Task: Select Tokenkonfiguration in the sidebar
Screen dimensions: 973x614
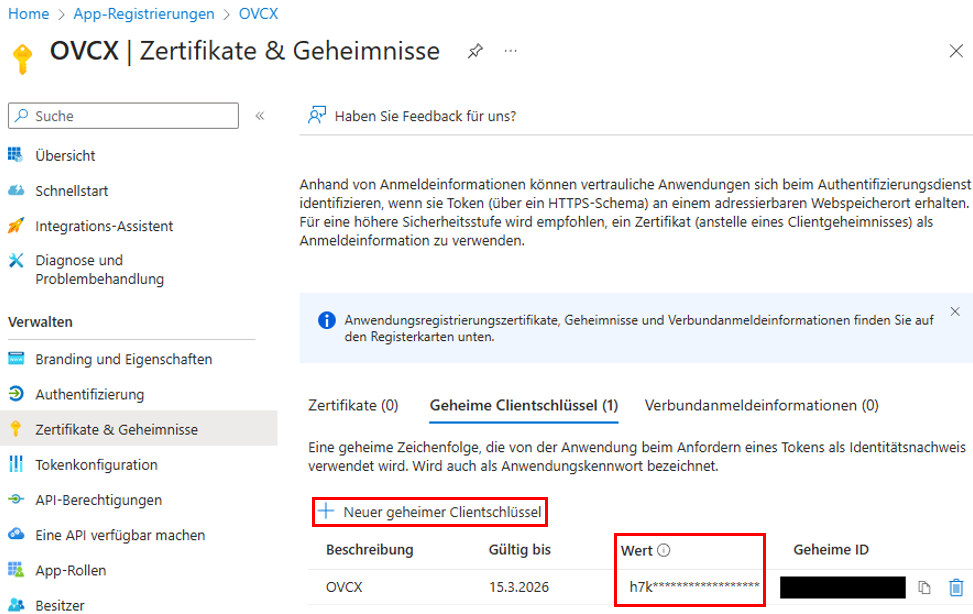Action: click(96, 465)
